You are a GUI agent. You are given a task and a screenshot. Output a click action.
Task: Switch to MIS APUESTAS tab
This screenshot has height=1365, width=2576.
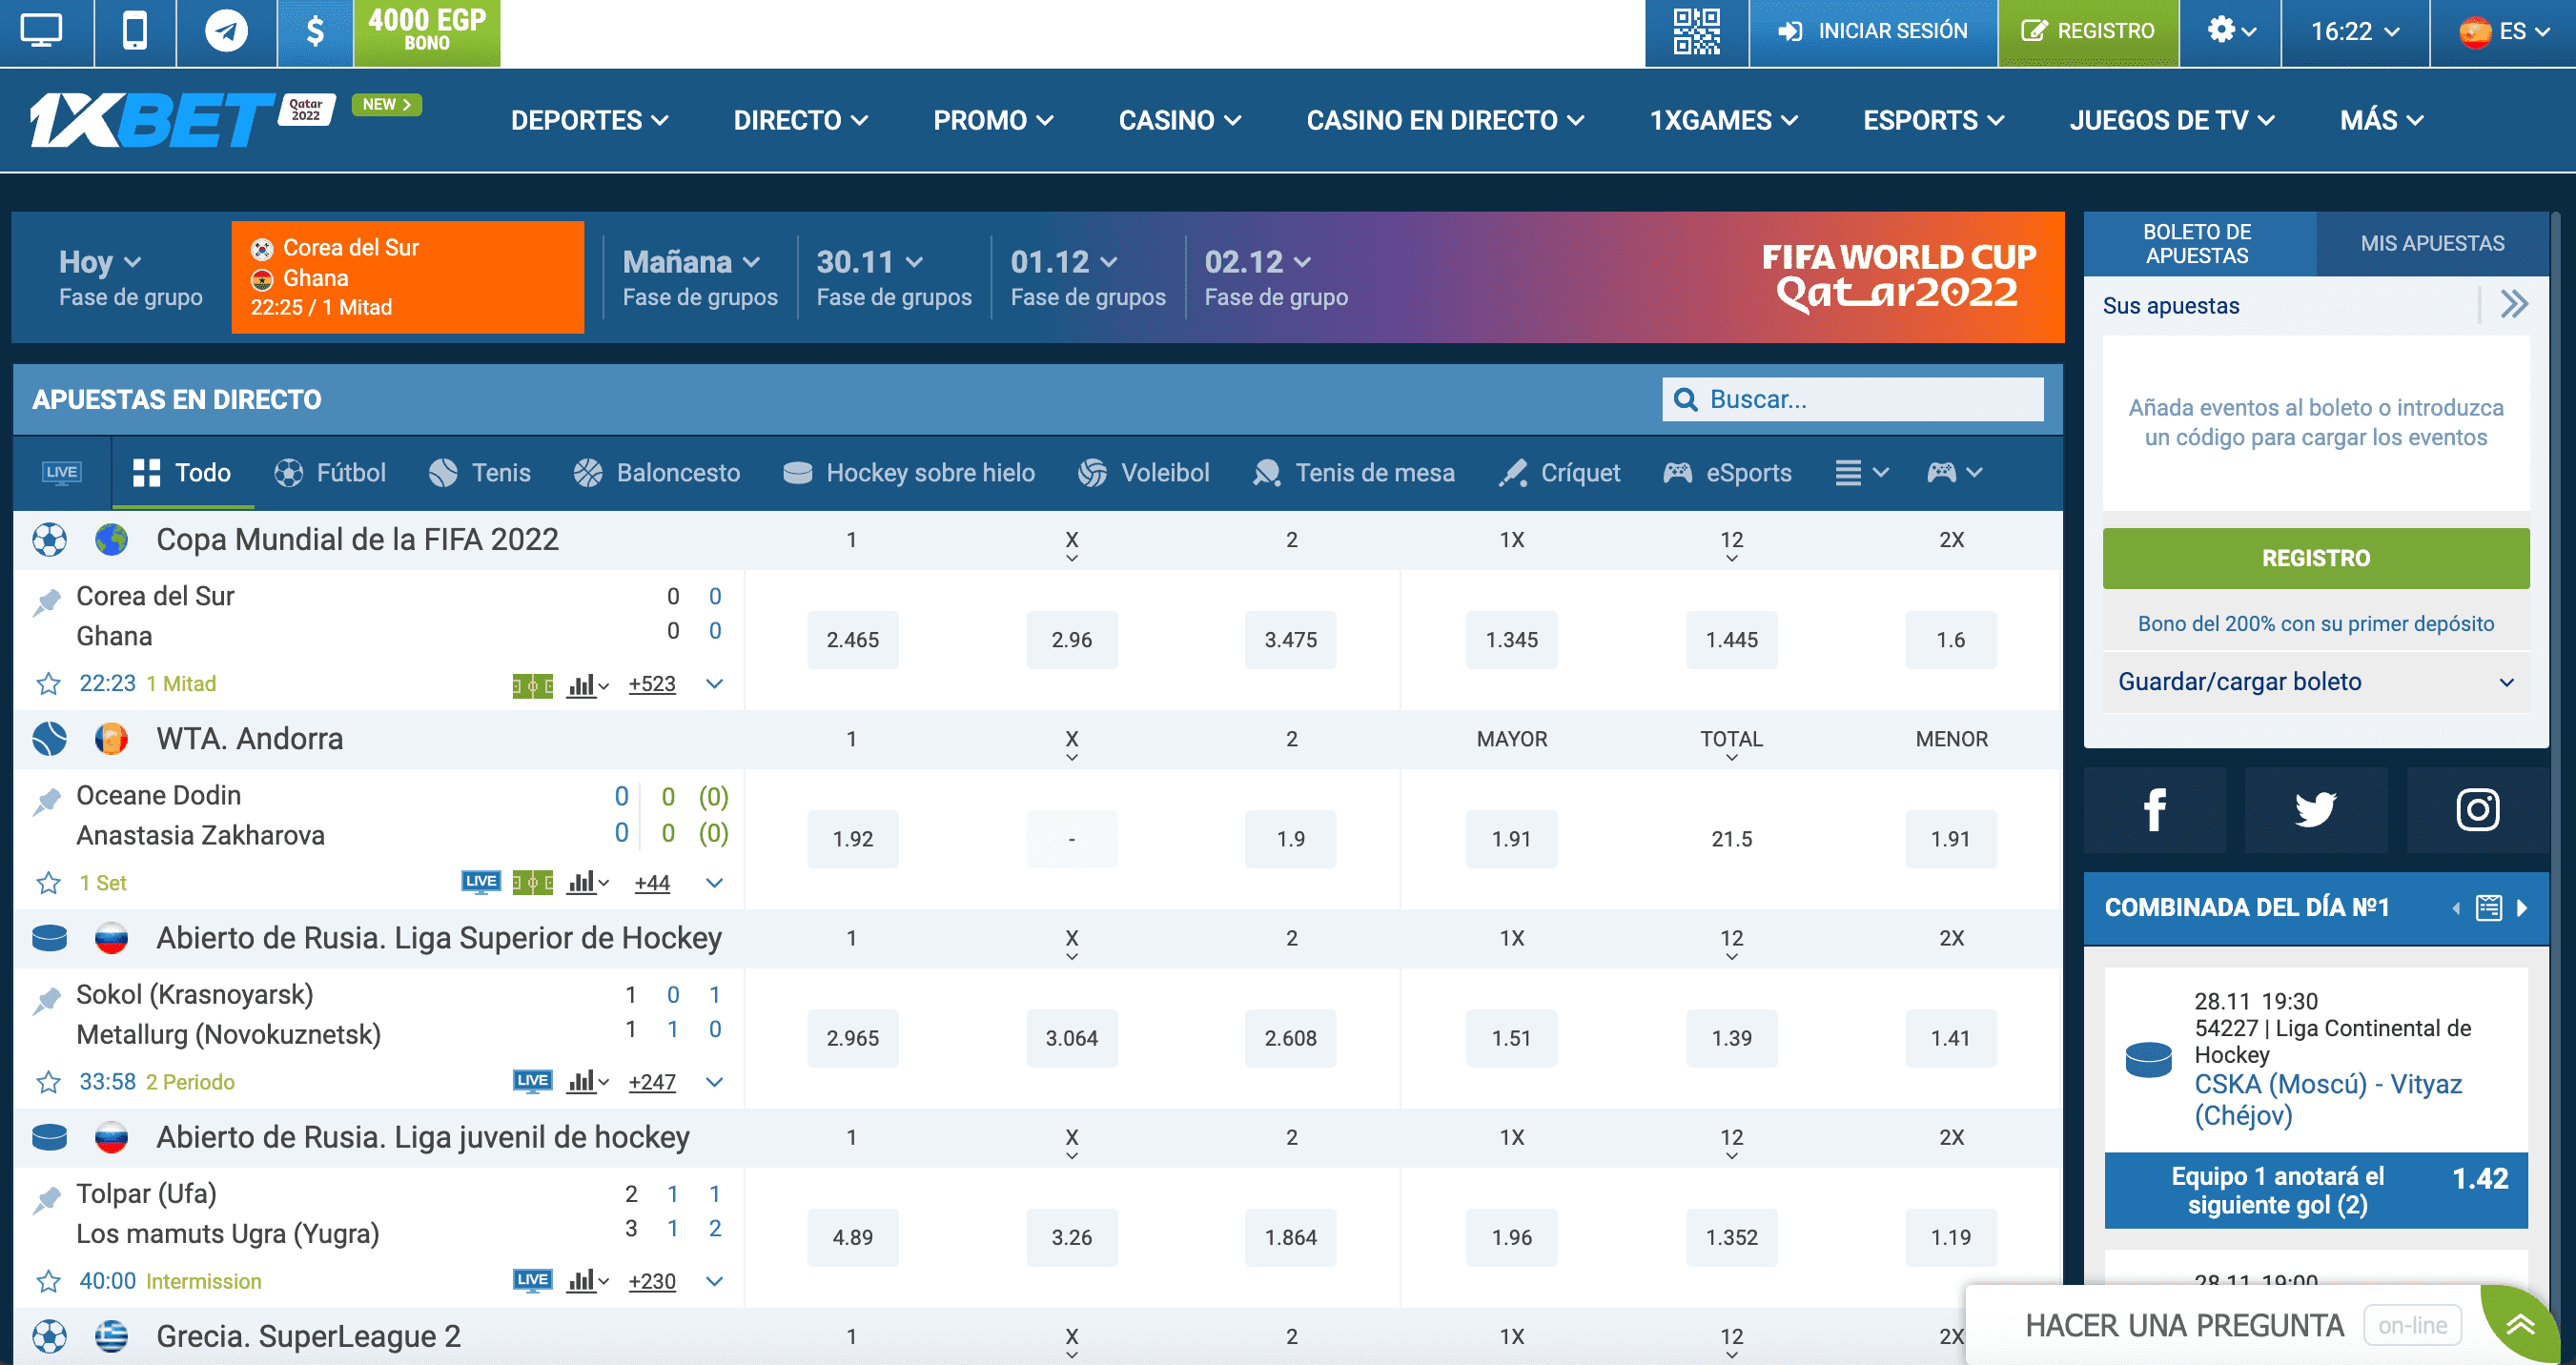point(2432,244)
